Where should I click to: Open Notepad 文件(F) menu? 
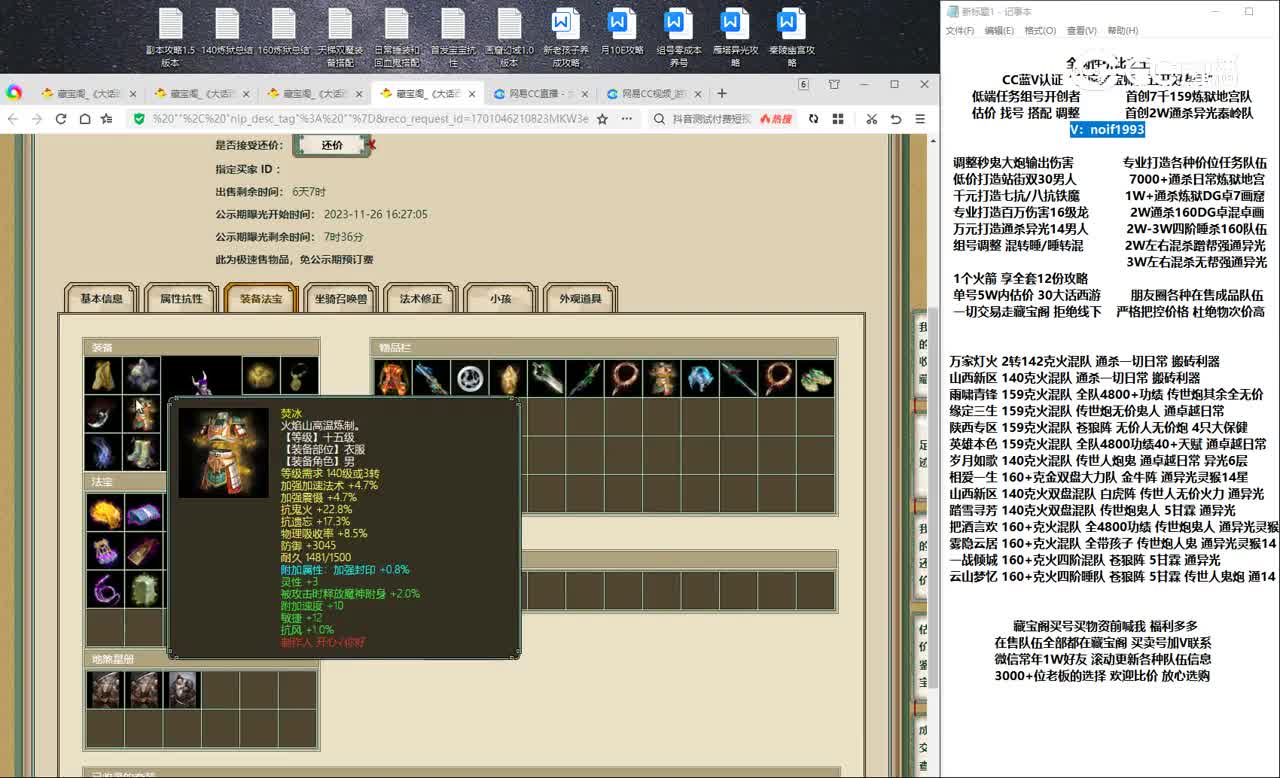(x=960, y=31)
